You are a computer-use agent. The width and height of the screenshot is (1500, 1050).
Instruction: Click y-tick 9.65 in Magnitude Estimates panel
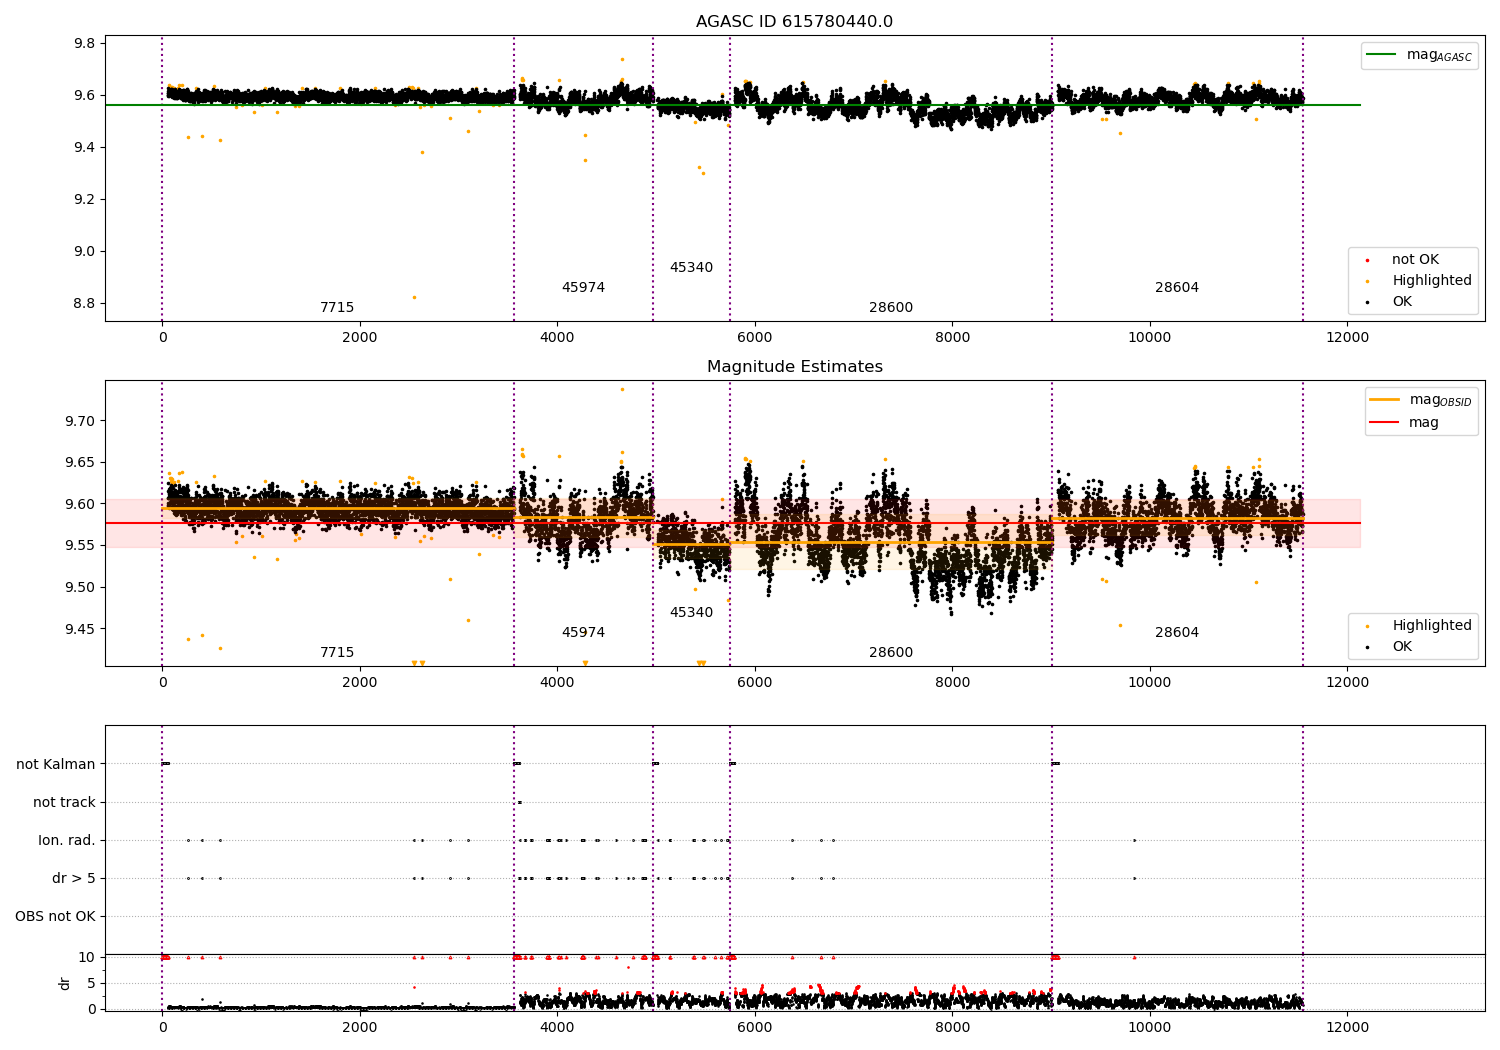(81, 463)
